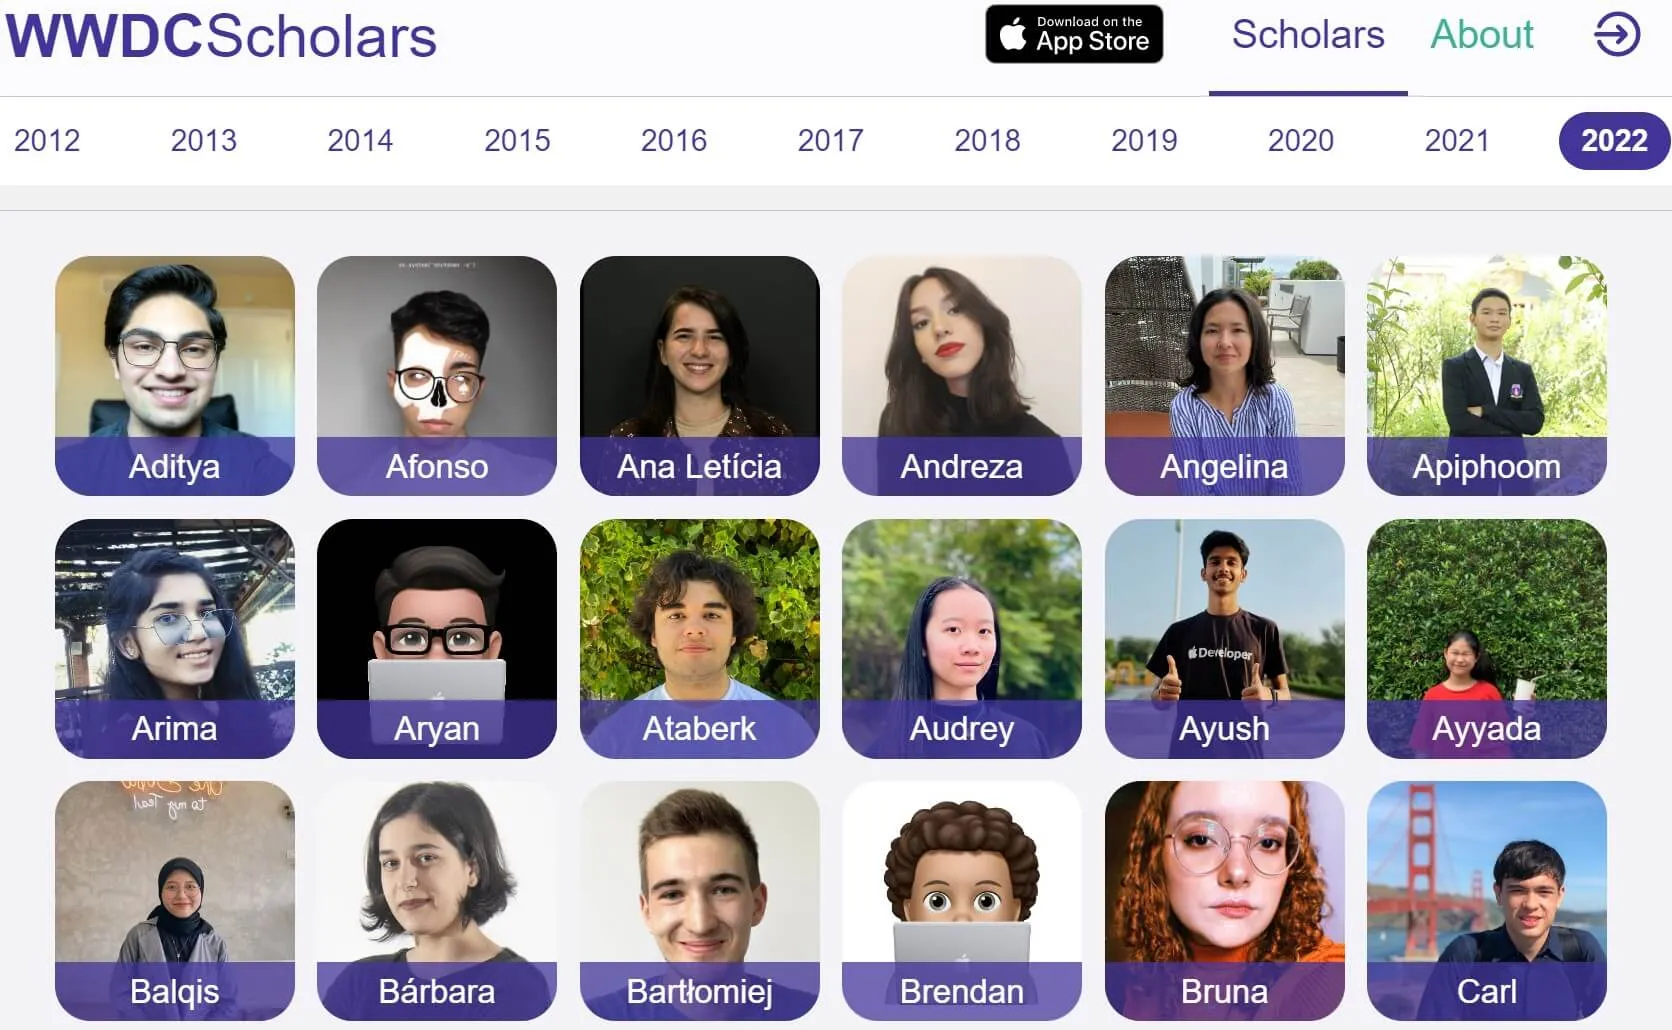Pick the year 2019
The image size is (1672, 1030).
(1144, 140)
